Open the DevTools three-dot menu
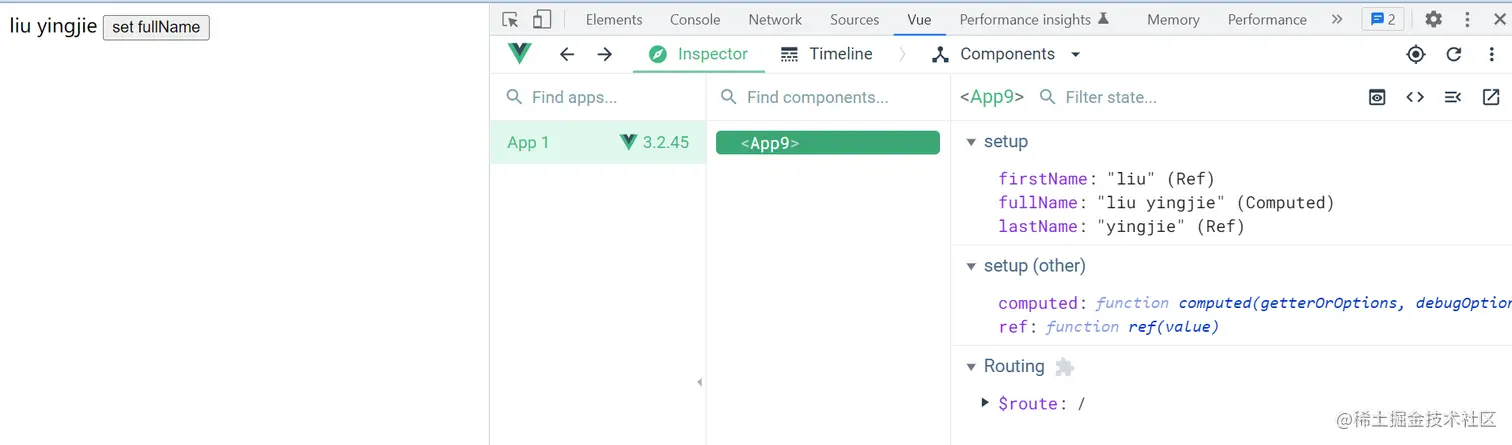The image size is (1512, 445). (x=1468, y=19)
